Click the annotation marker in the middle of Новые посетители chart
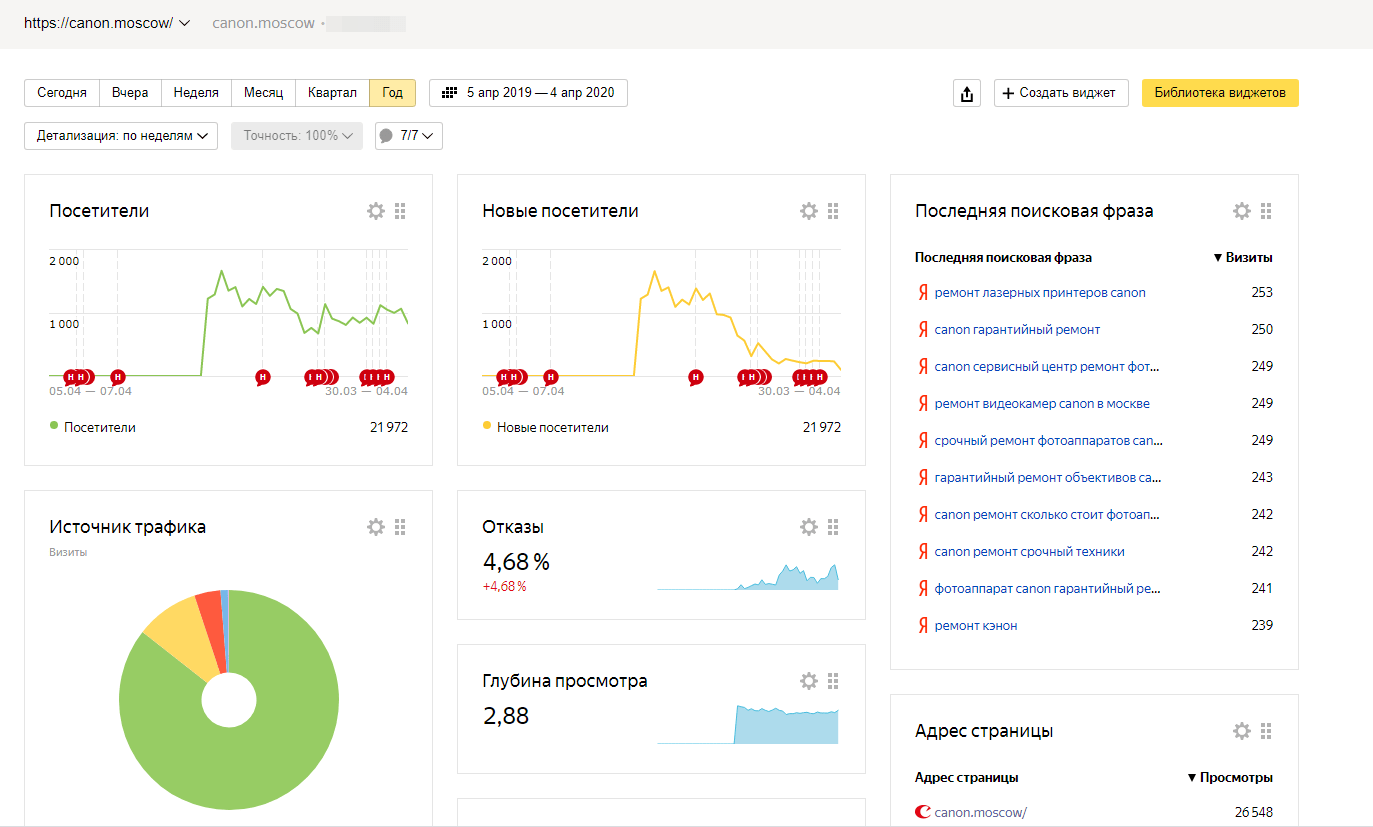This screenshot has height=827, width=1373. point(695,377)
